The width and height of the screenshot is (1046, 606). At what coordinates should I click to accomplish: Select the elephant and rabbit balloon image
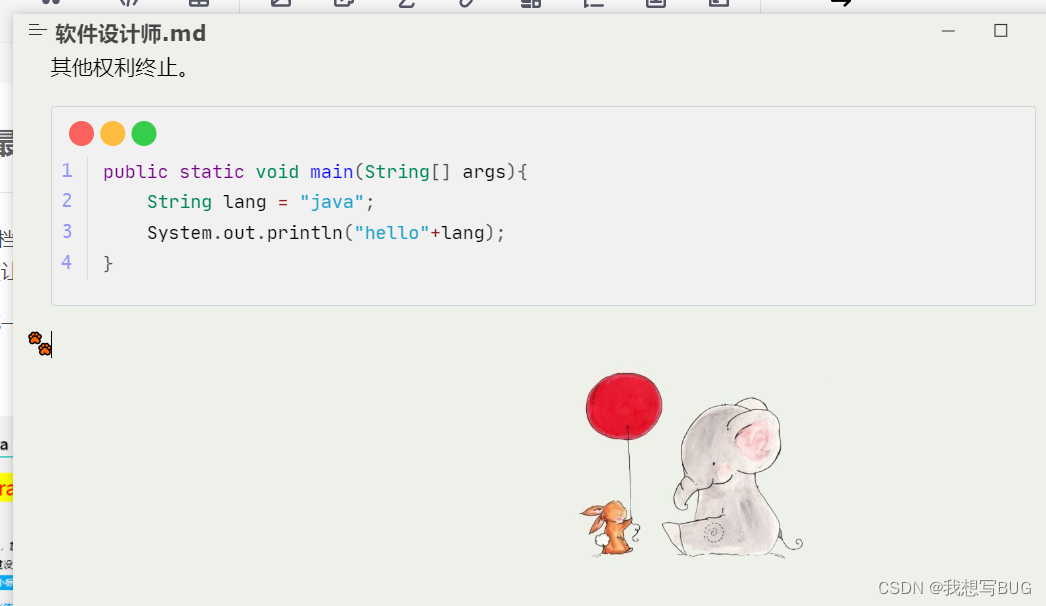click(x=690, y=465)
